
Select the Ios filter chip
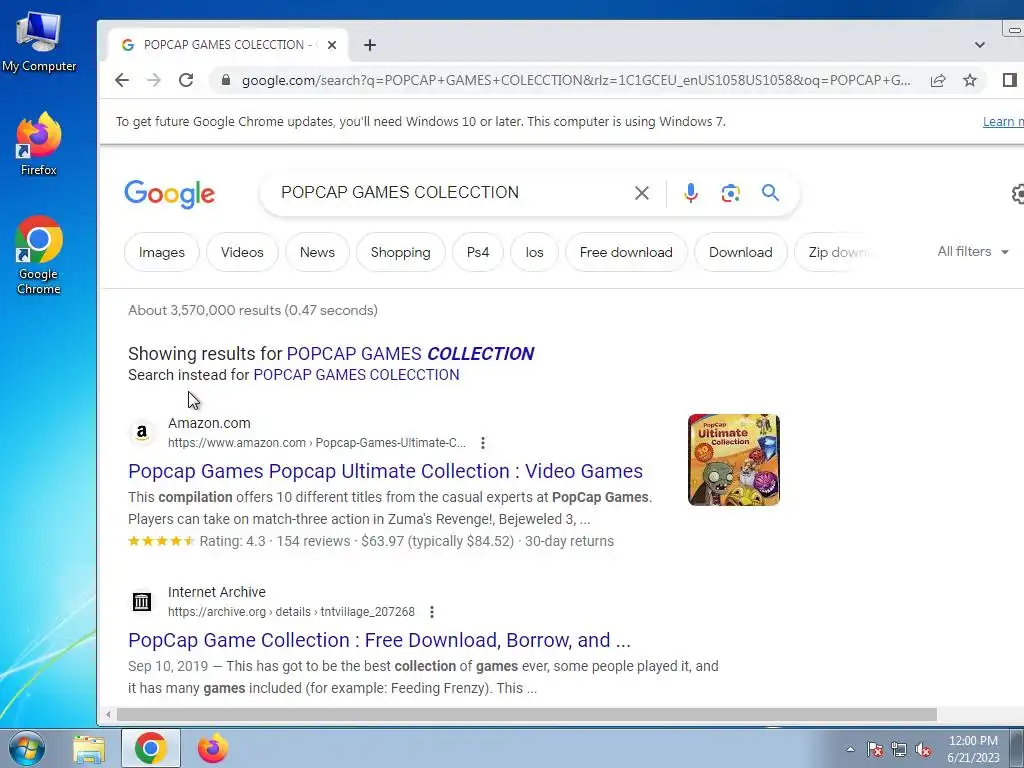tap(534, 252)
